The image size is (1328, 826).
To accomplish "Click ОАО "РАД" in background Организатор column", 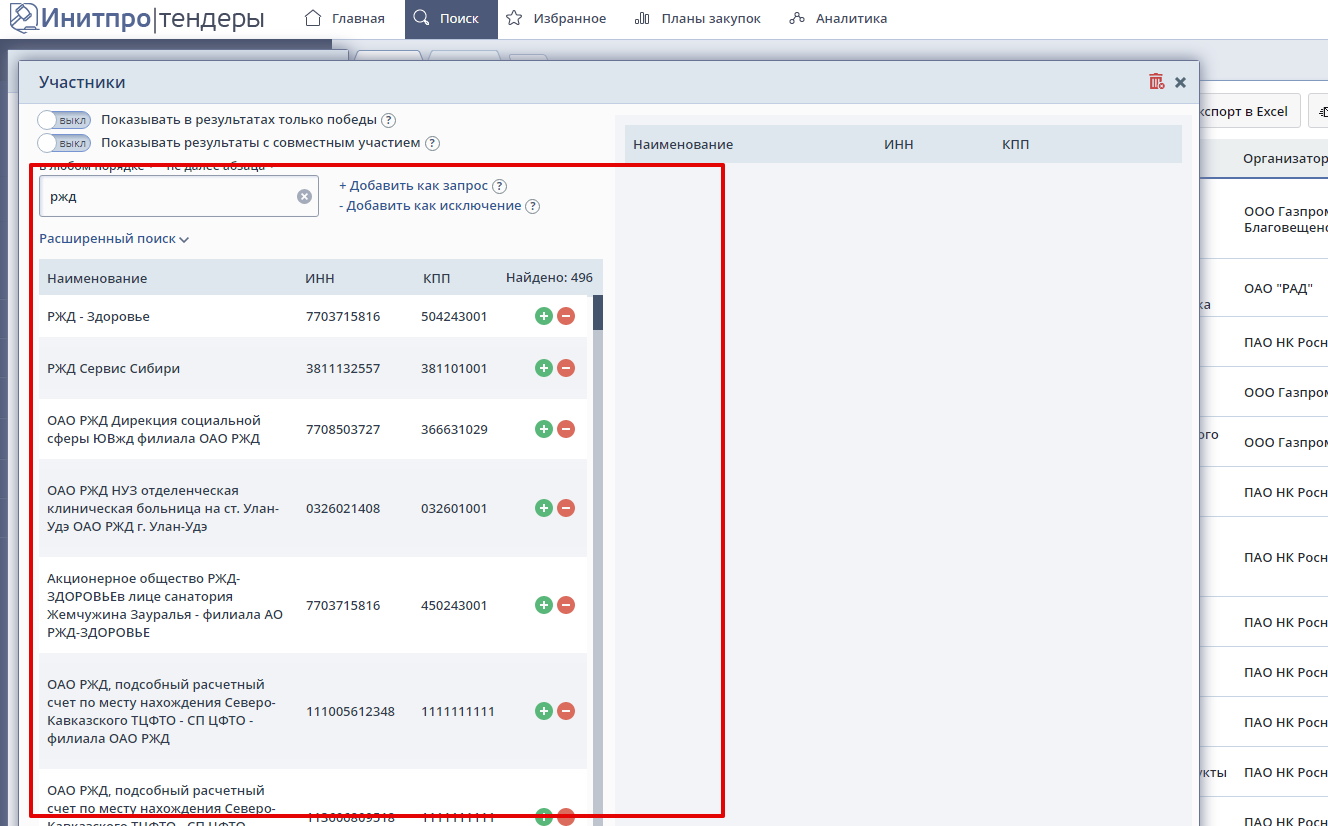I will (x=1278, y=289).
